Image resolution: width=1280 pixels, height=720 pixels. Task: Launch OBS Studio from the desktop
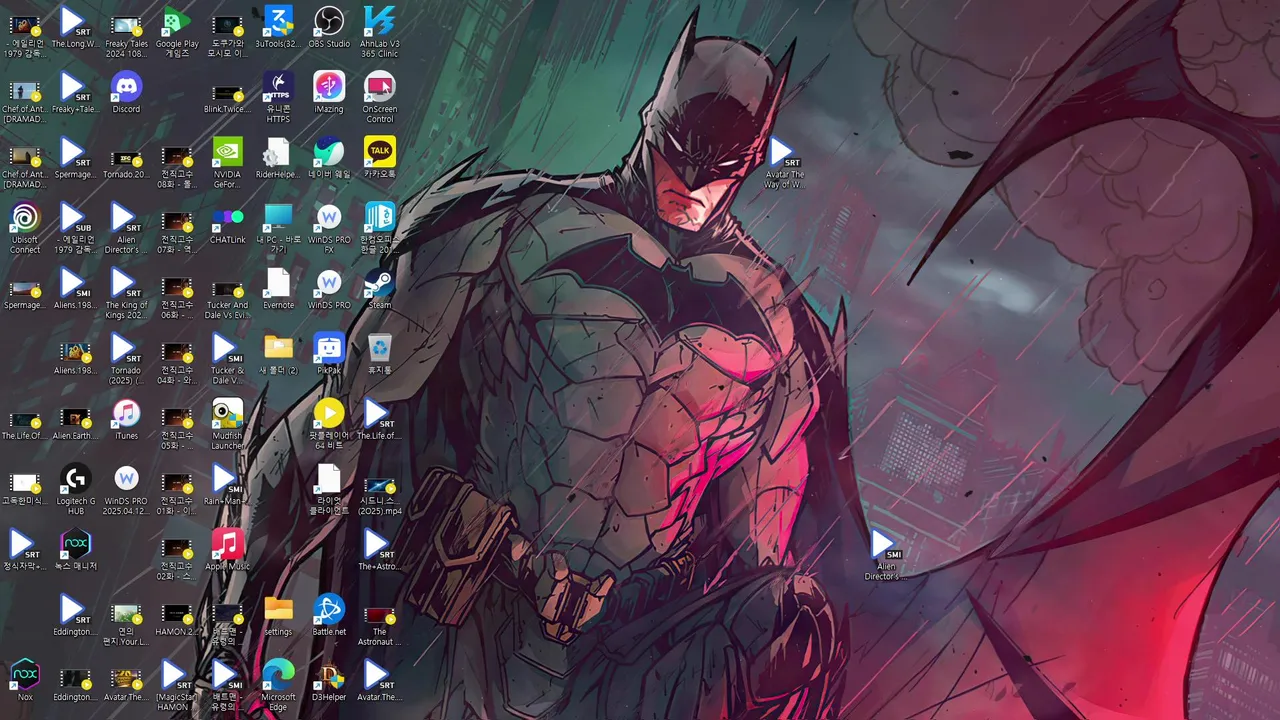click(329, 28)
